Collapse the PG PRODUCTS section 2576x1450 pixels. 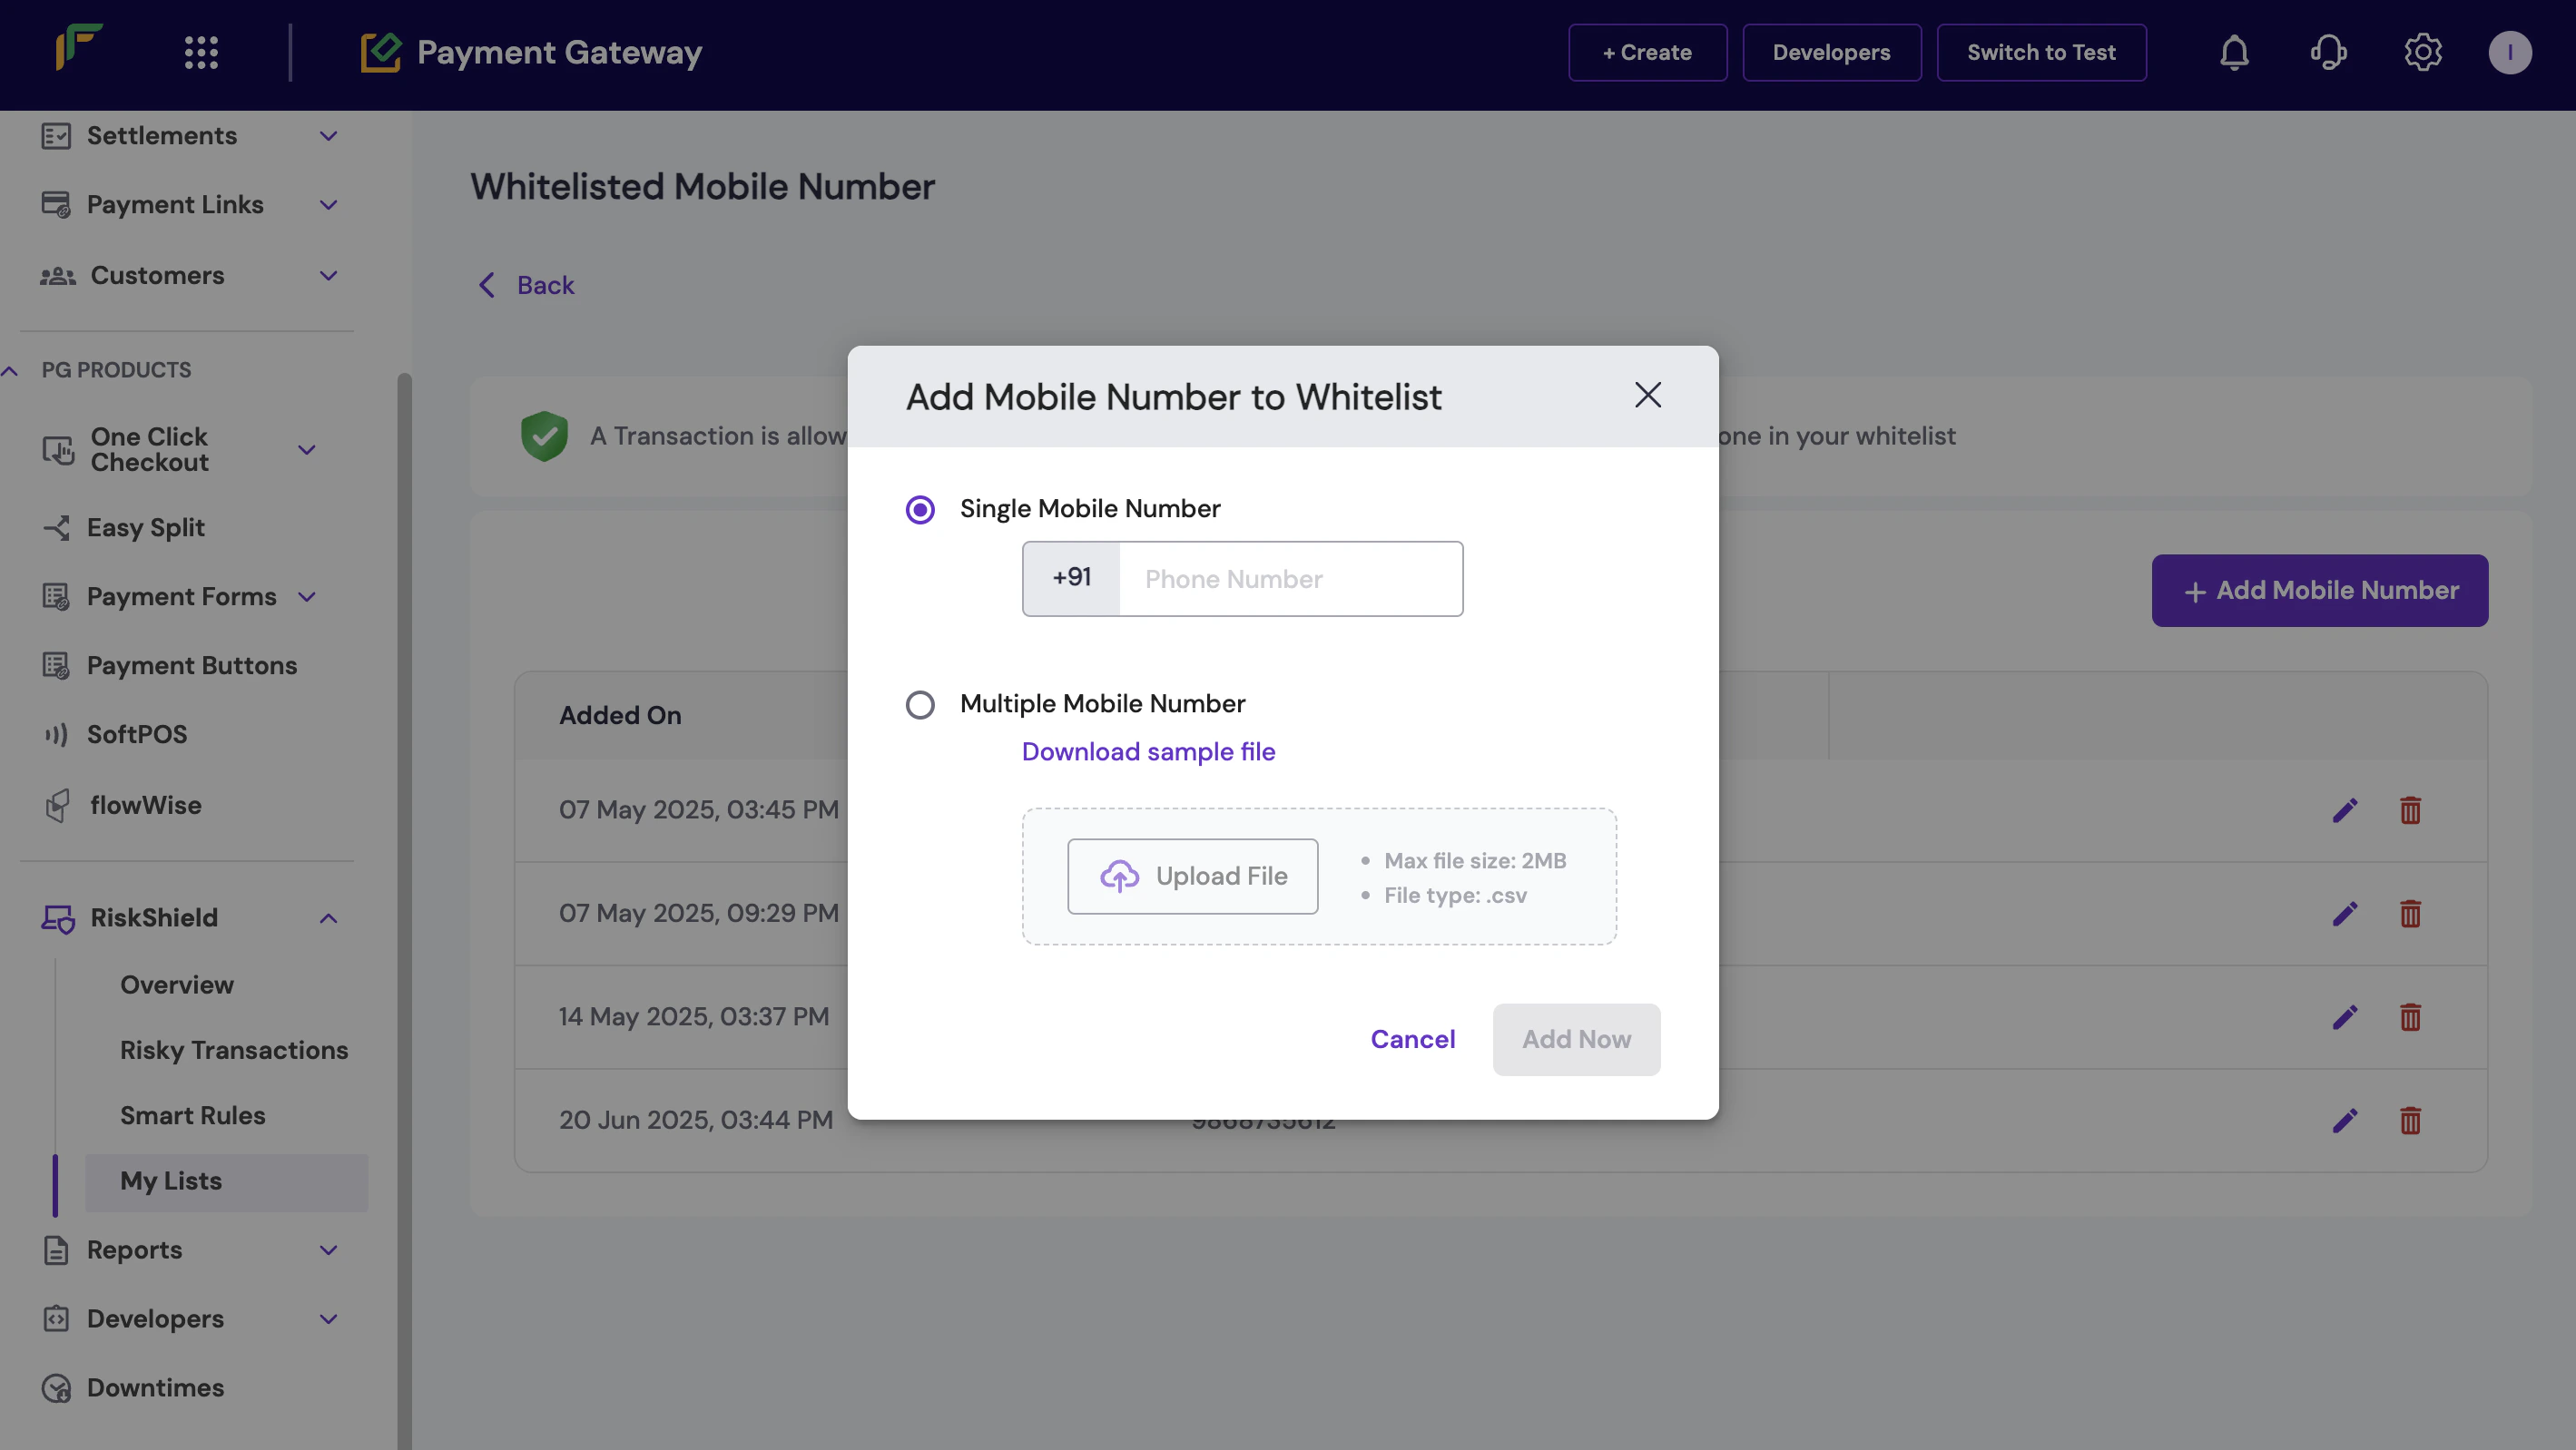[x=10, y=371]
